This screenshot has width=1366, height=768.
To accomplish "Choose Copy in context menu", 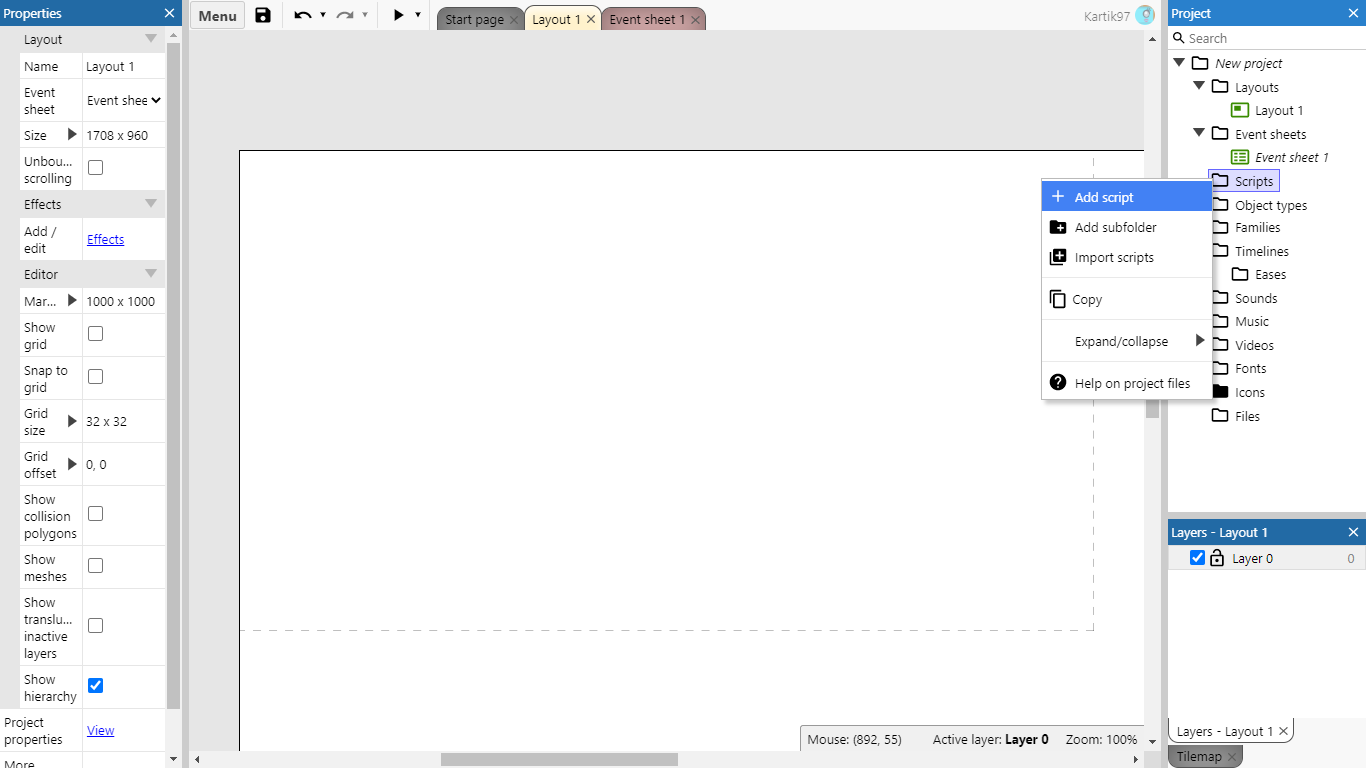I will (x=1127, y=299).
